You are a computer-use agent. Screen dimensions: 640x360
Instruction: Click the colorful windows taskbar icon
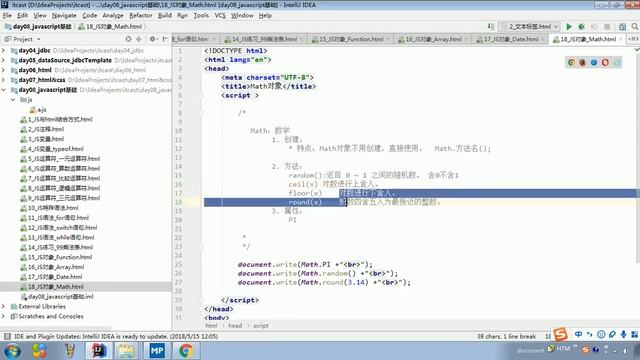click(x=40, y=351)
